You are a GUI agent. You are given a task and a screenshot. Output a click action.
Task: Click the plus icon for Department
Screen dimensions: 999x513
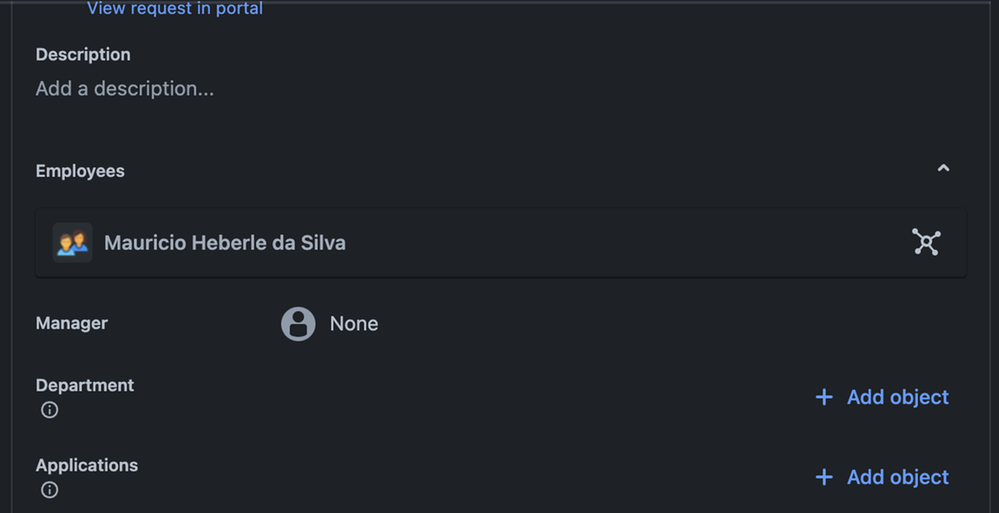pos(824,397)
